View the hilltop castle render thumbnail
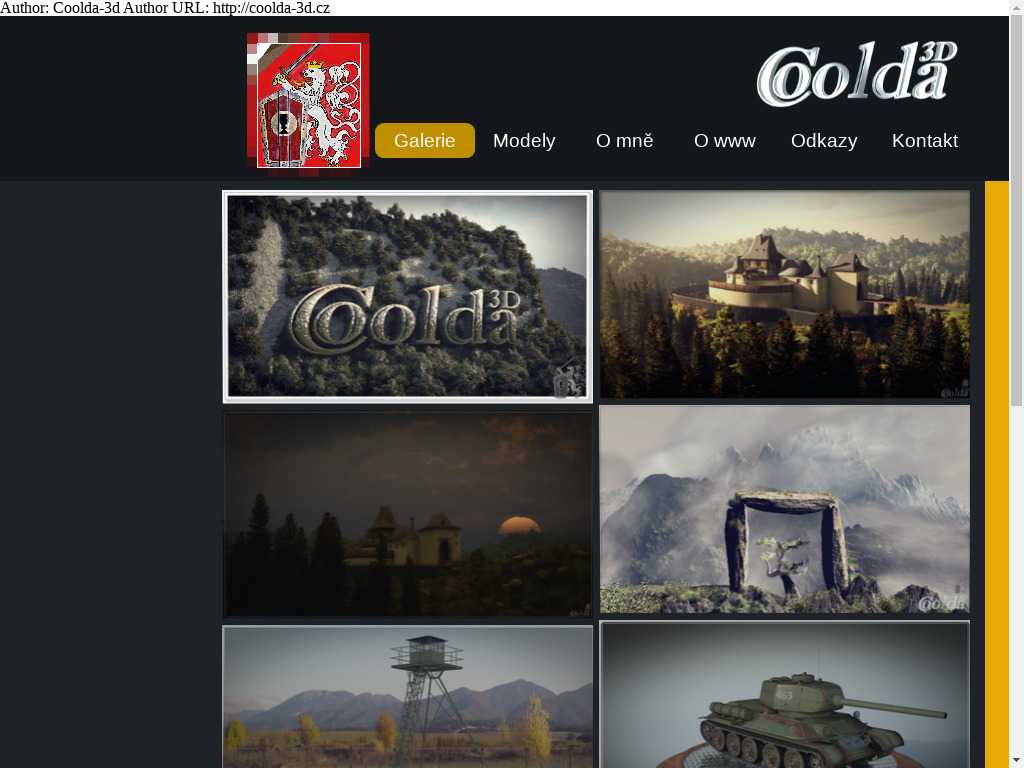Screen dimensions: 1024x768 [x=784, y=294]
